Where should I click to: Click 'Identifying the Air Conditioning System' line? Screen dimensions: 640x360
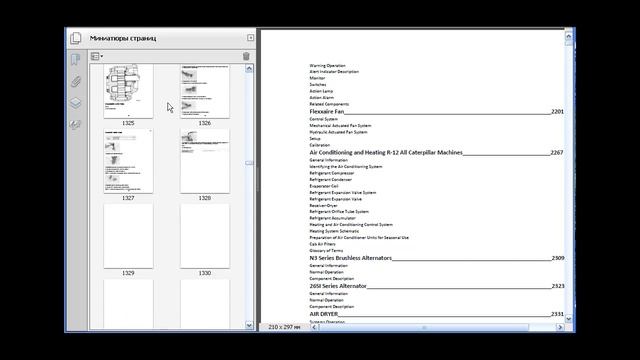[x=346, y=167]
